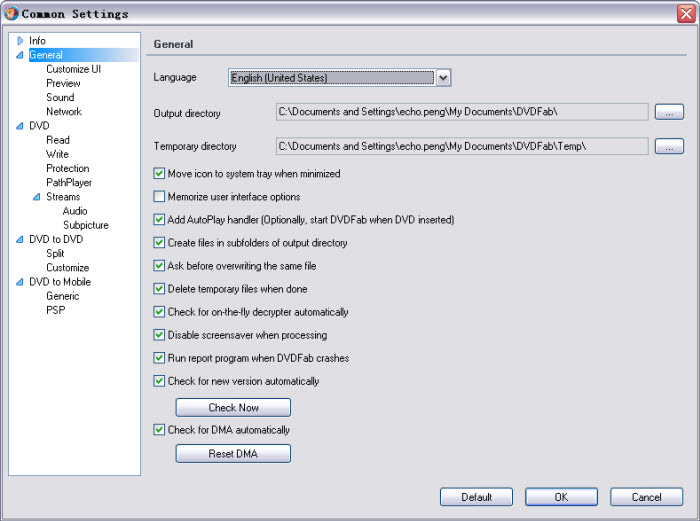700x521 pixels.
Task: Open the Customize UI settings page
Action: 74,69
